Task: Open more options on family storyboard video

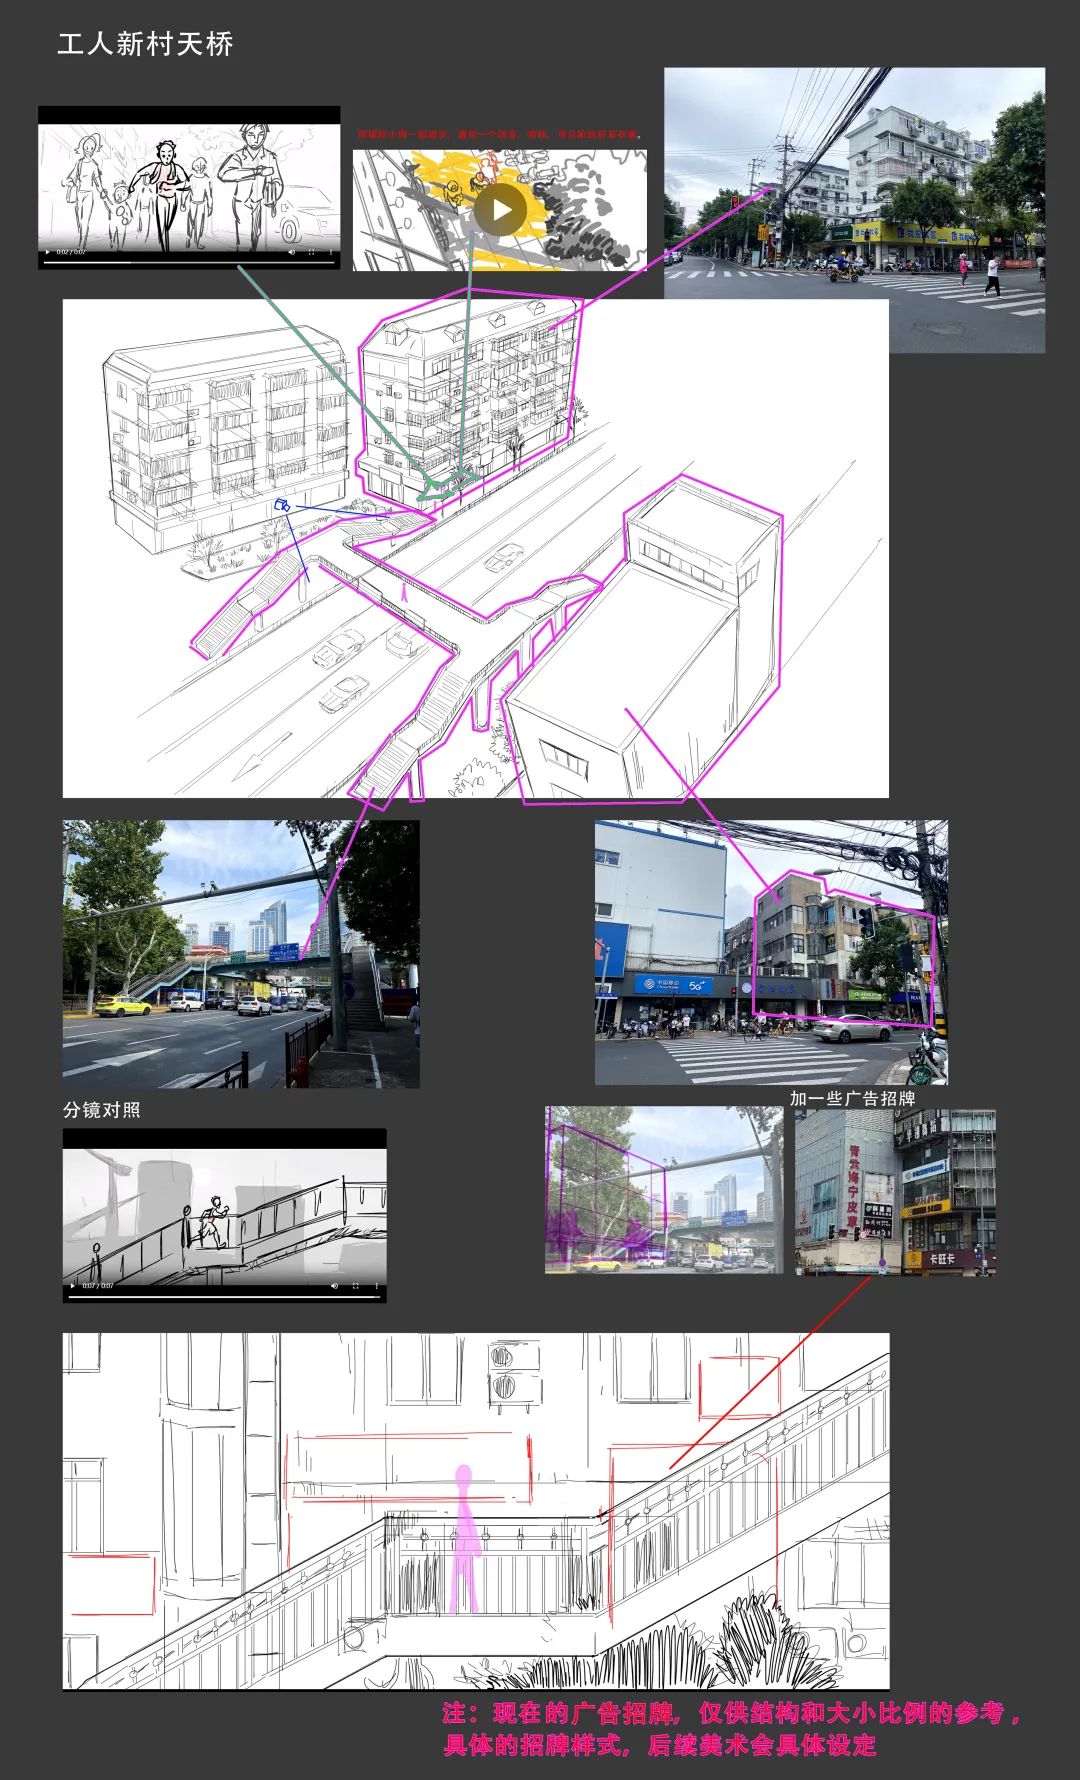Action: point(331,252)
